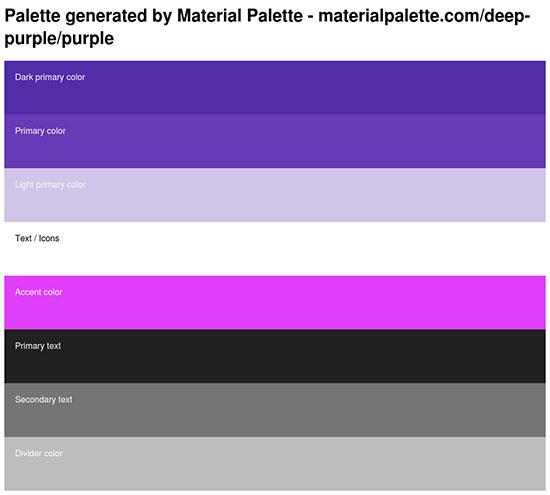Choose the white Text / Icons swatch
Screen dimensions: 550x495
click(x=275, y=249)
